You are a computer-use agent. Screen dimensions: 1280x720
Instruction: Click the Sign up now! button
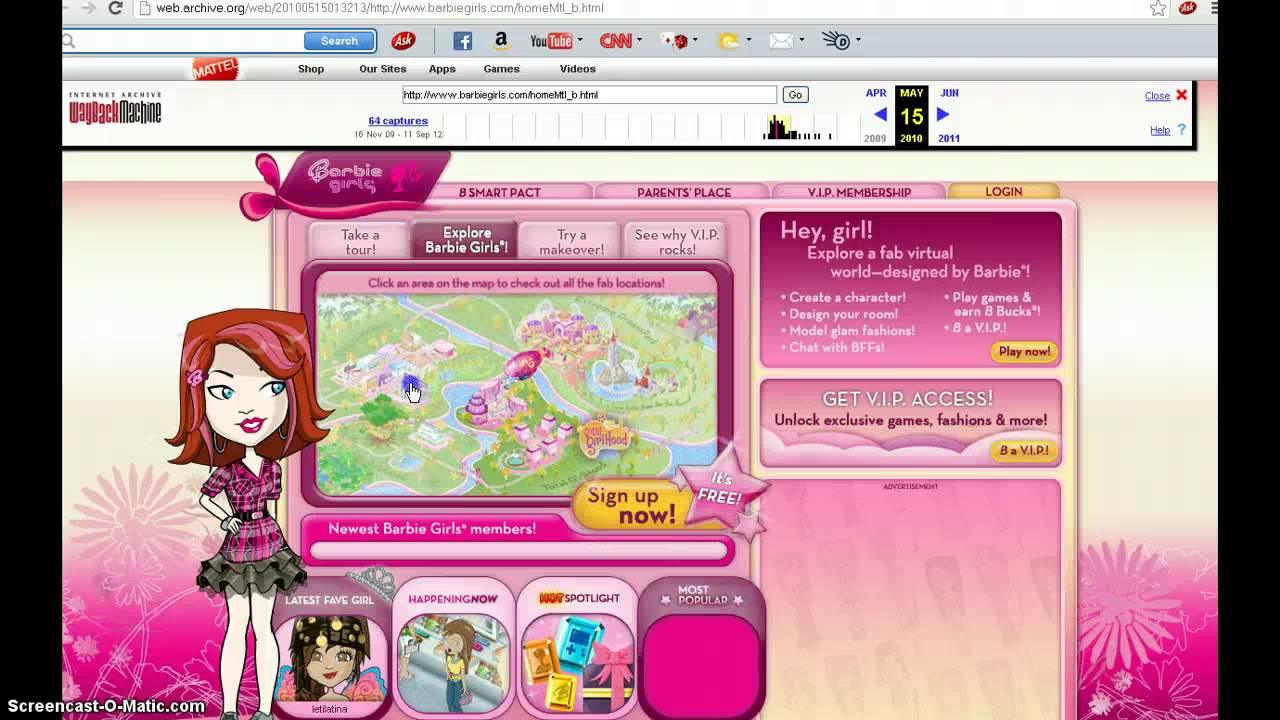631,505
